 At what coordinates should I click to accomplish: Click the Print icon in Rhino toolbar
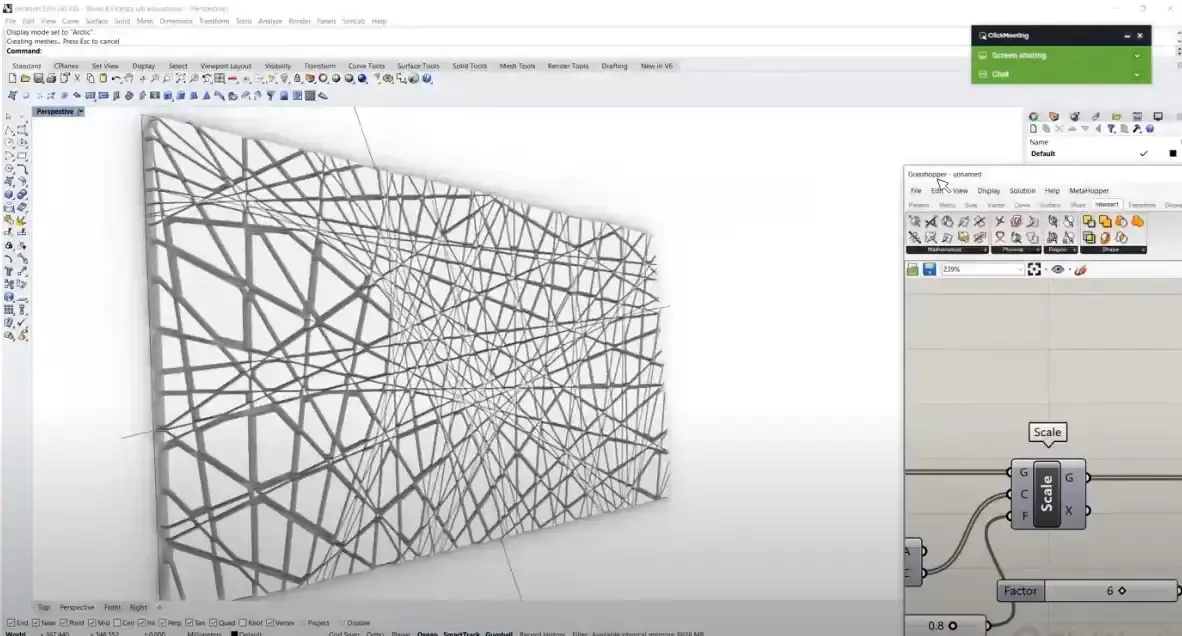pyautogui.click(x=51, y=78)
